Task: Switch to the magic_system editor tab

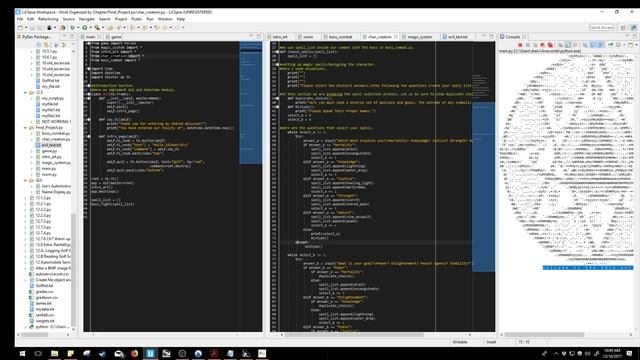Action: click(420, 37)
